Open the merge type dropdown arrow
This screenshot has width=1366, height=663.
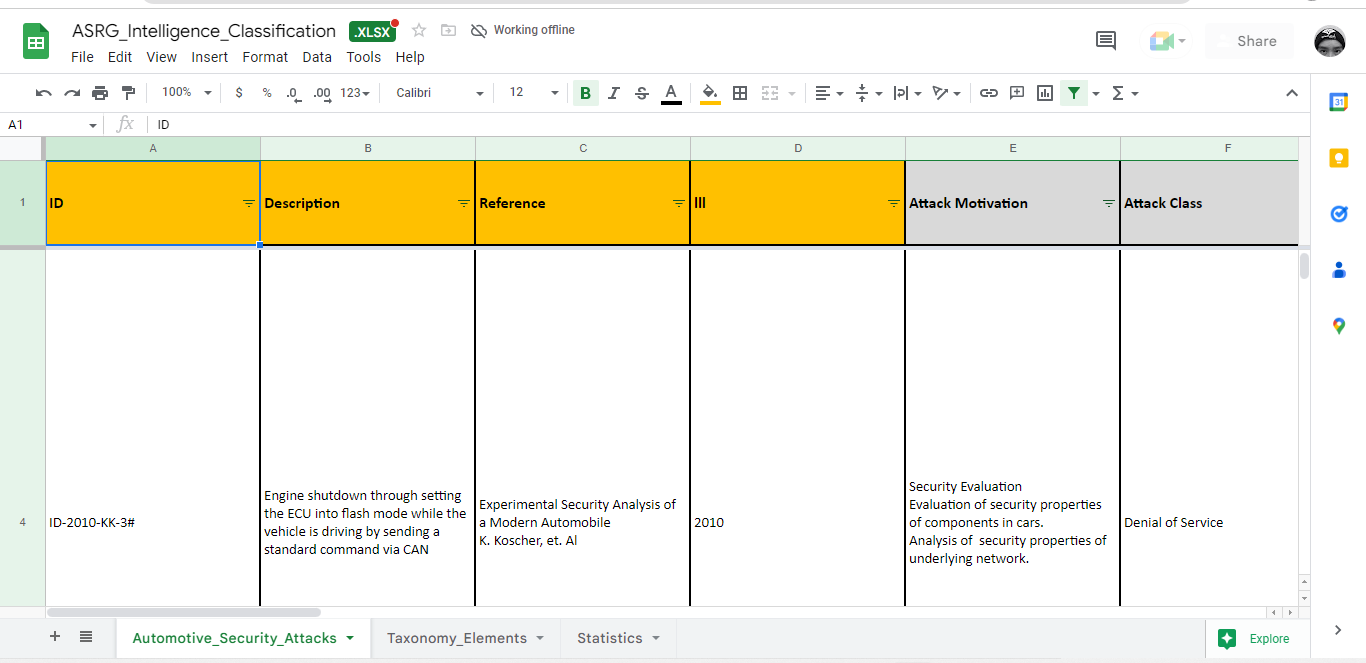coord(792,94)
